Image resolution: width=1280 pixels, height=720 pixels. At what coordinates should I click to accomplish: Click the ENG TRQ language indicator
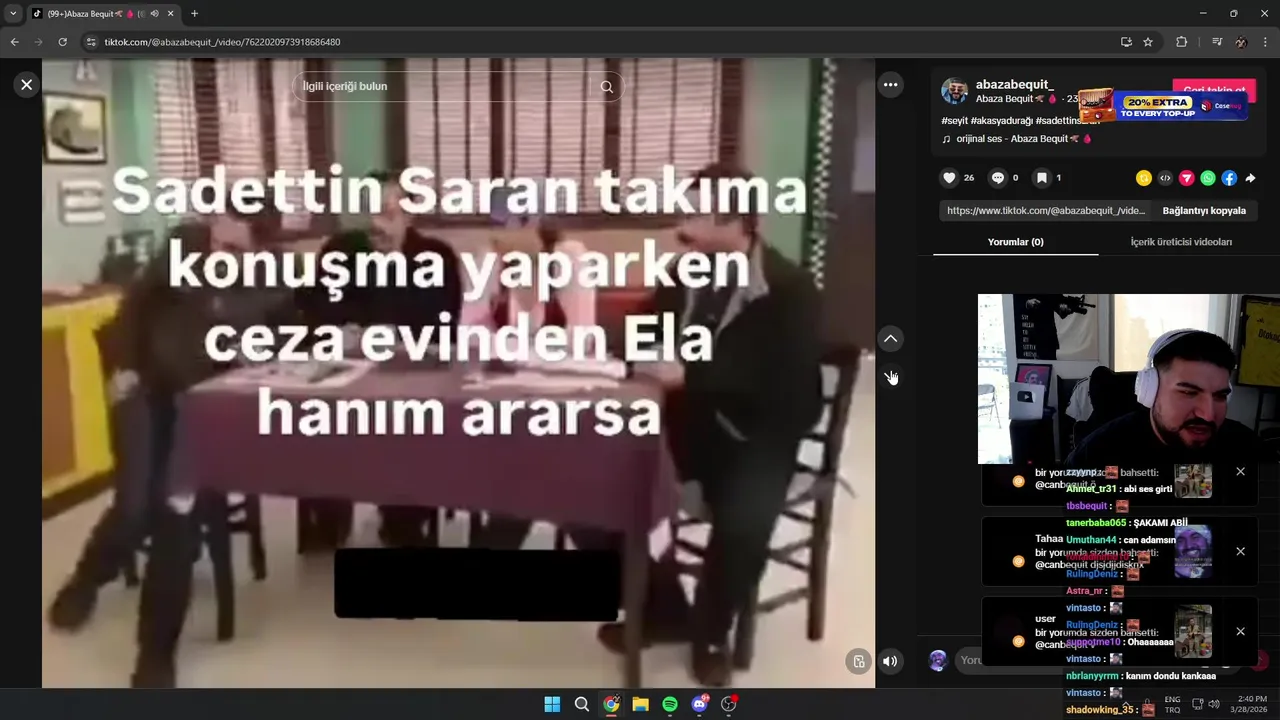[1172, 704]
